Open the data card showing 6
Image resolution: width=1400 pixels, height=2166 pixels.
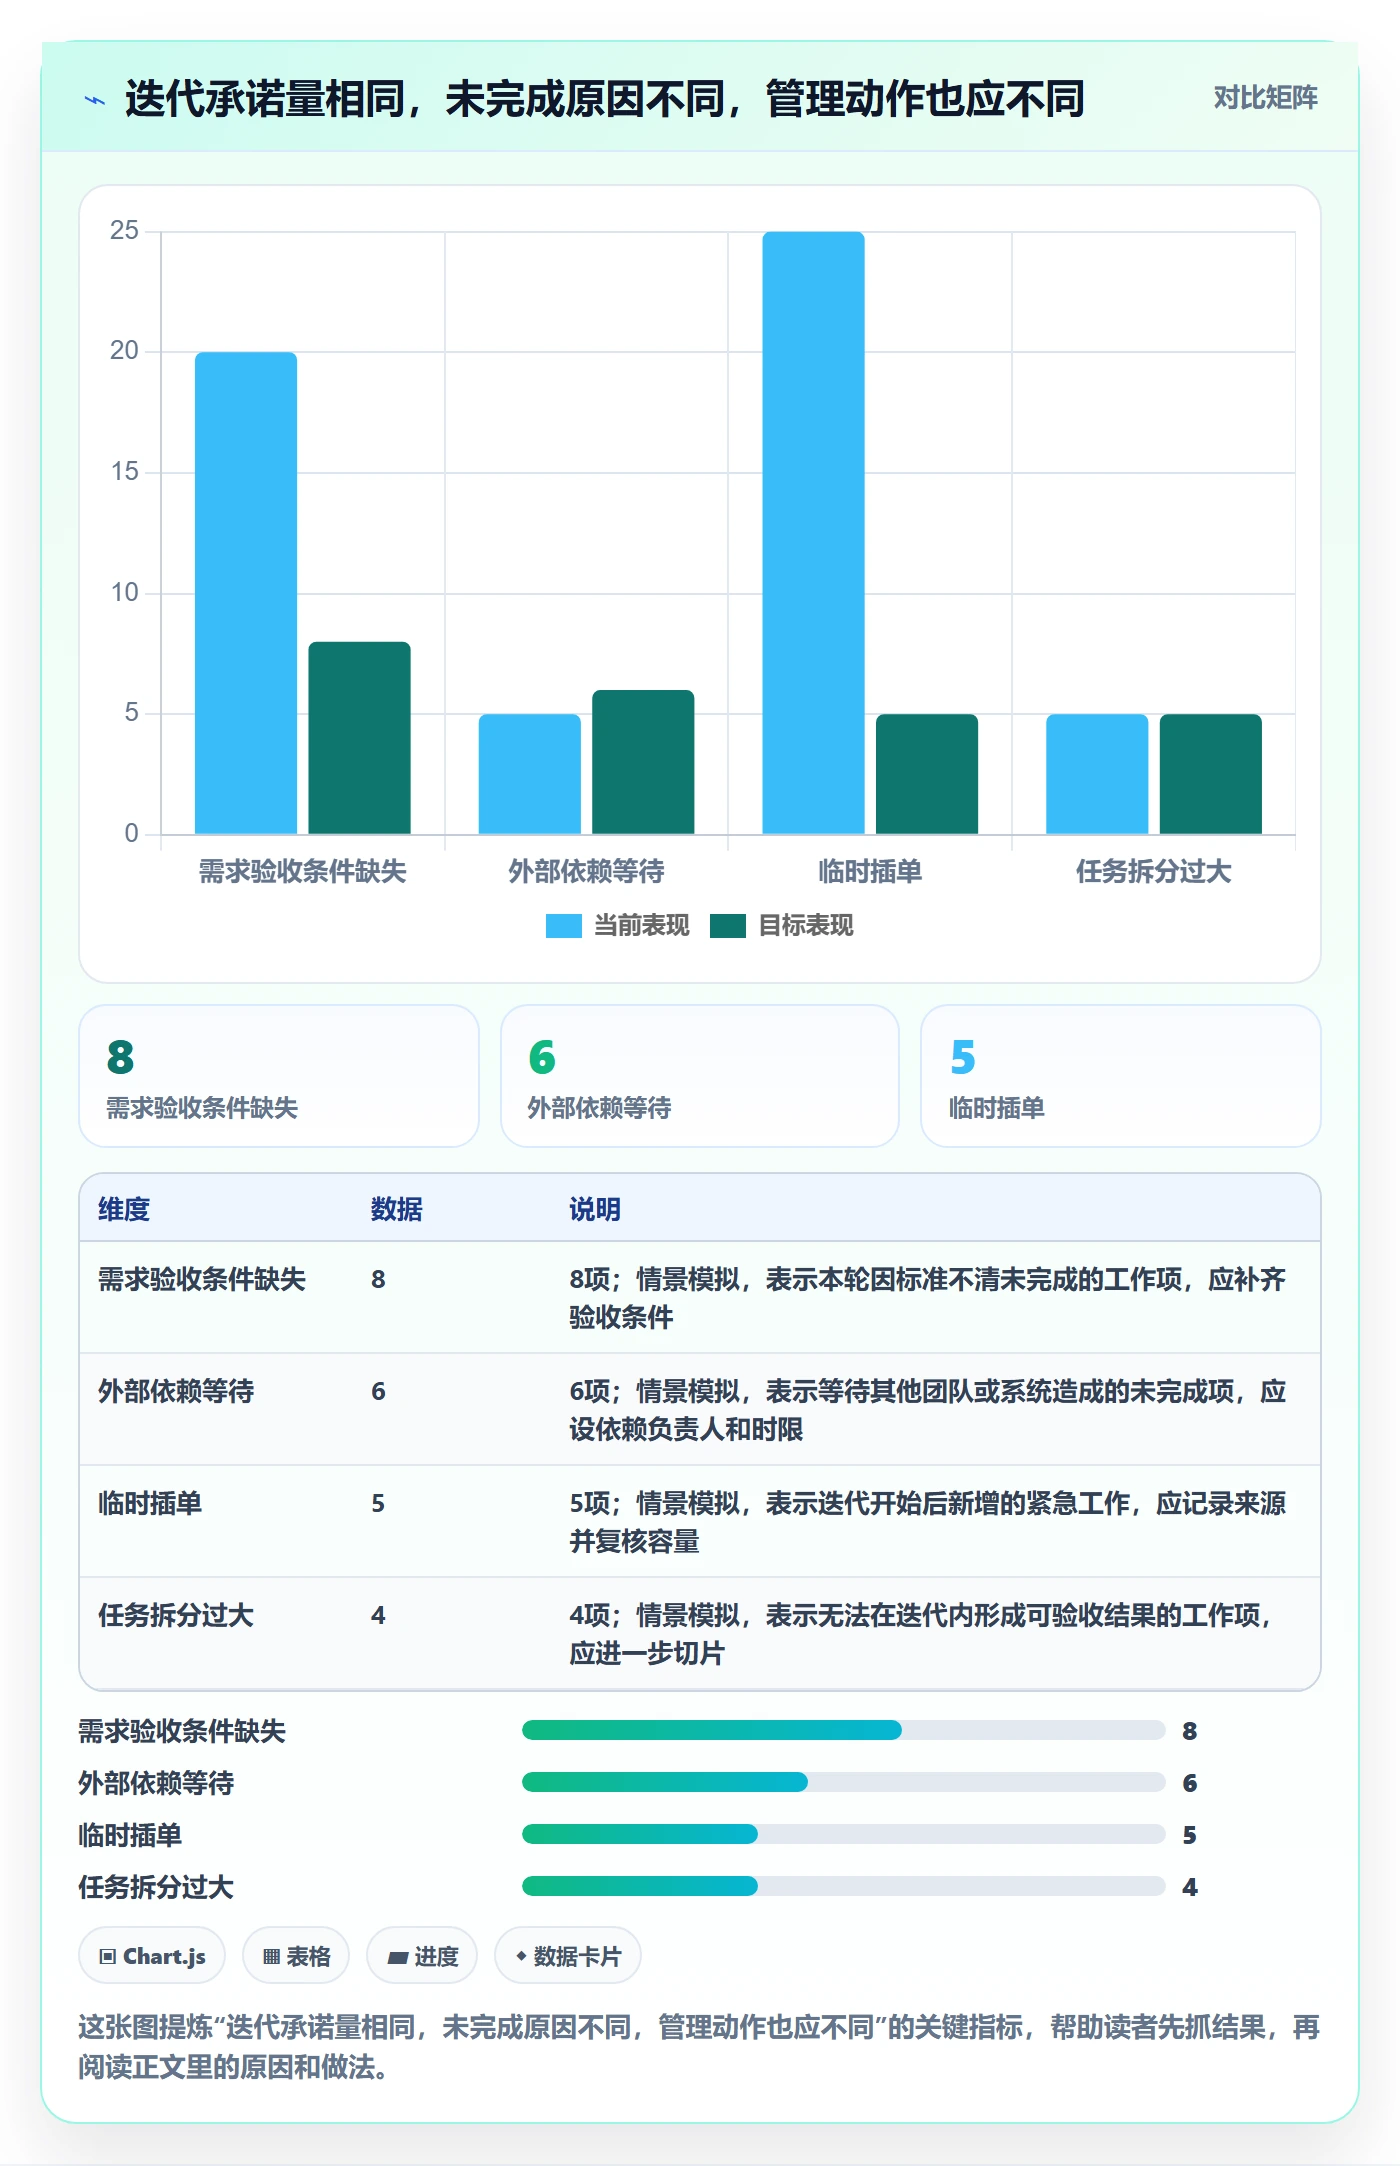(700, 1076)
